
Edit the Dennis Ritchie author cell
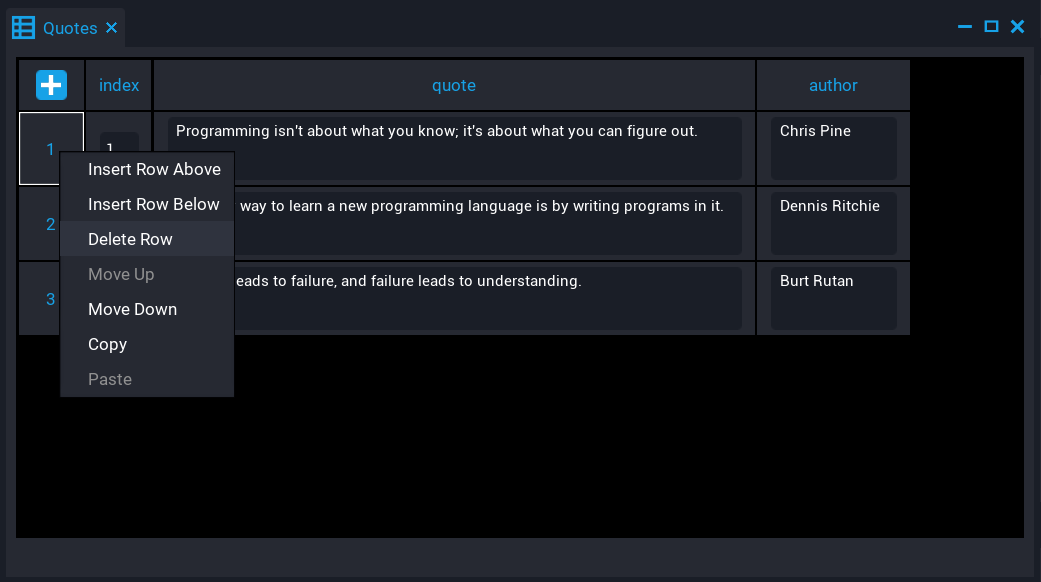833,223
